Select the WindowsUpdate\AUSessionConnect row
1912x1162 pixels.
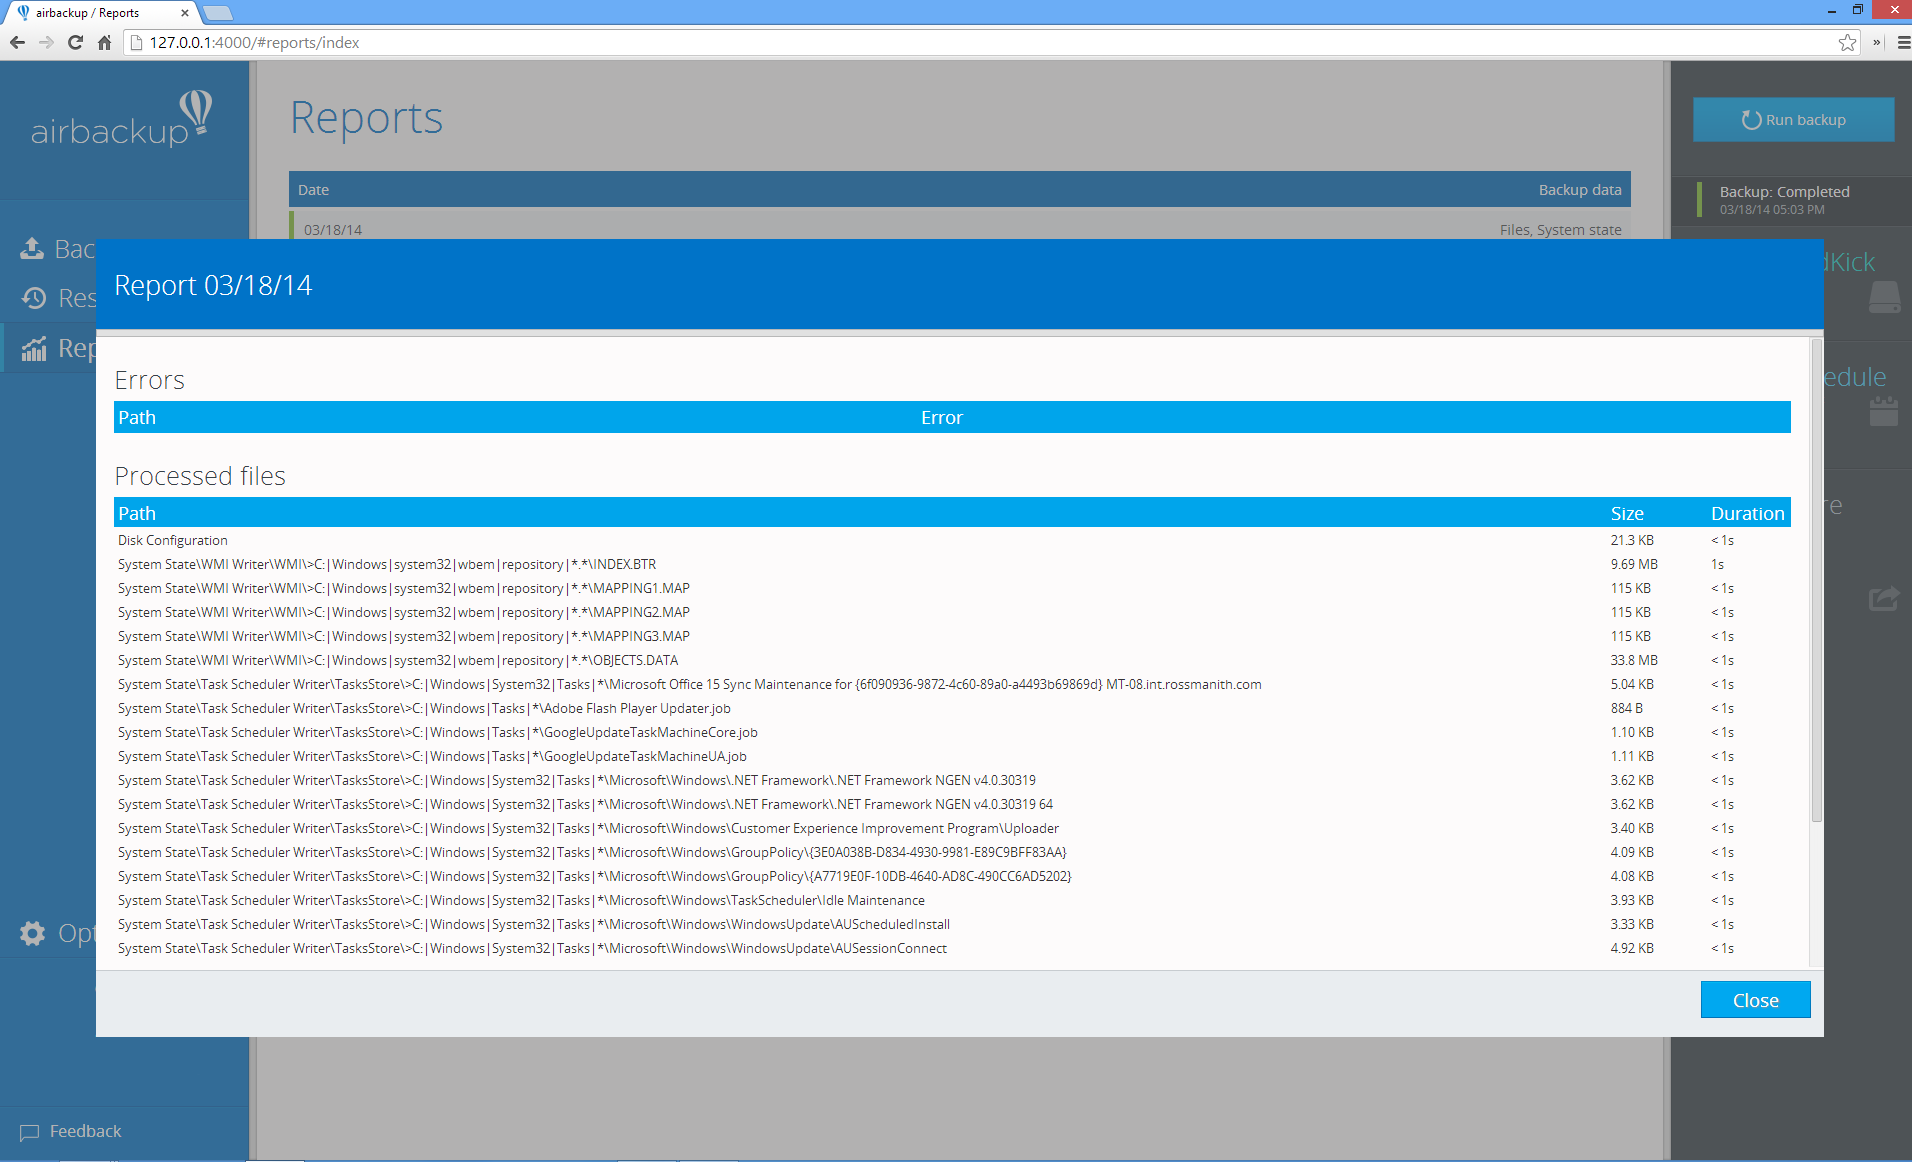click(x=952, y=948)
